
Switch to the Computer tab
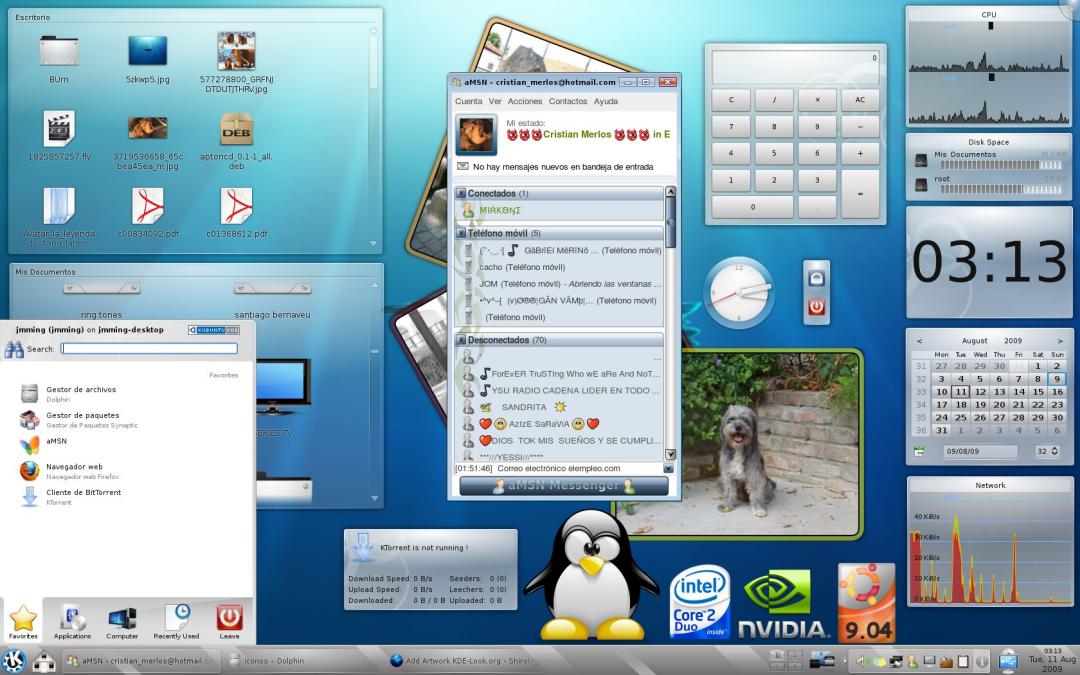(122, 621)
